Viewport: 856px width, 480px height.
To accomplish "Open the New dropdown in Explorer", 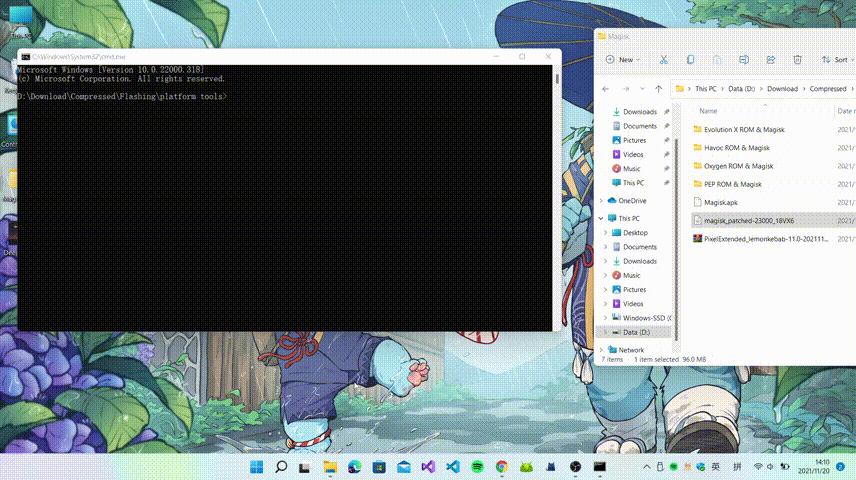I will pos(622,60).
